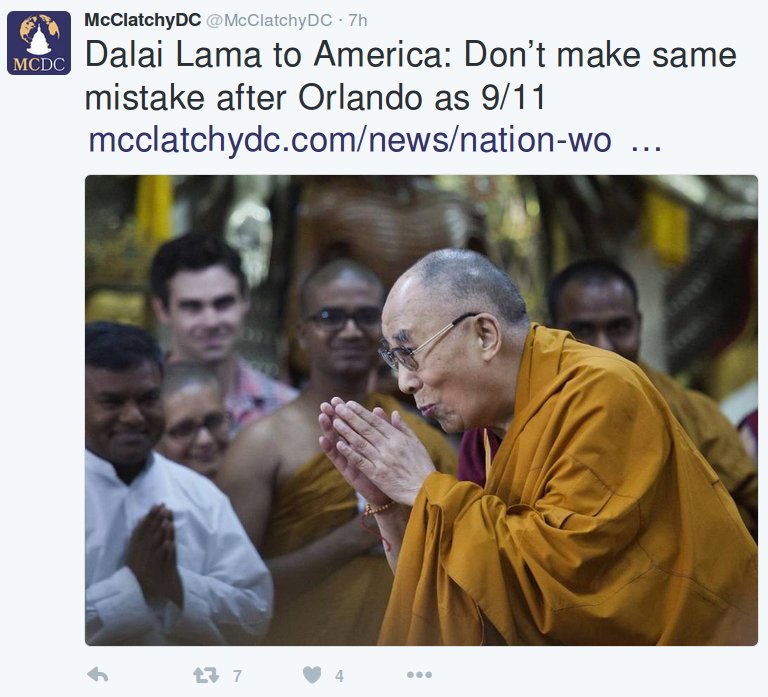Open the McClatchyDC display name profile

tap(143, 20)
